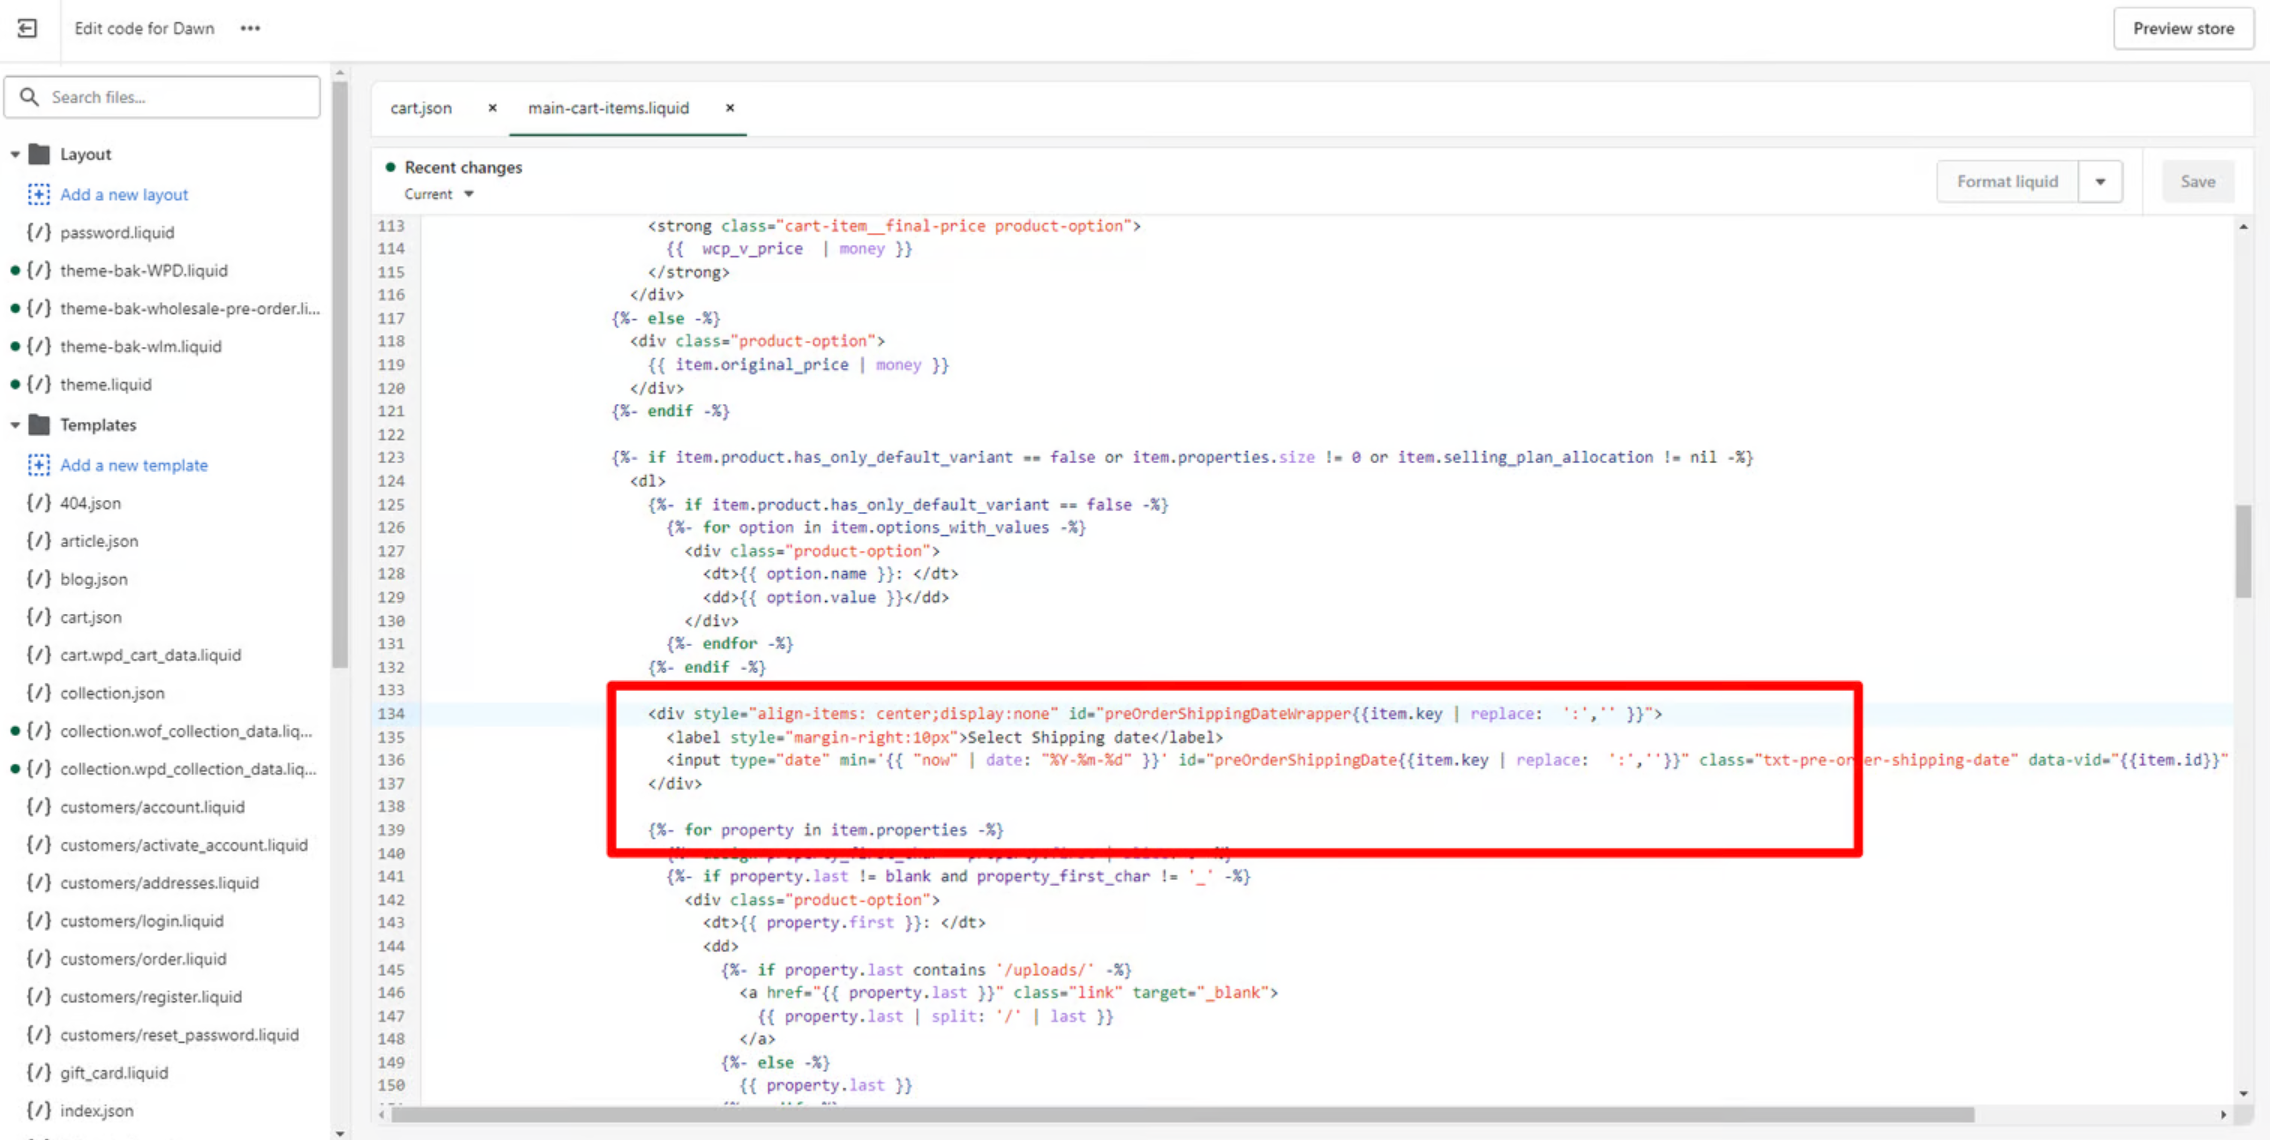The image size is (2270, 1140).
Task: Click the Templates folder icon
Action: [40, 425]
